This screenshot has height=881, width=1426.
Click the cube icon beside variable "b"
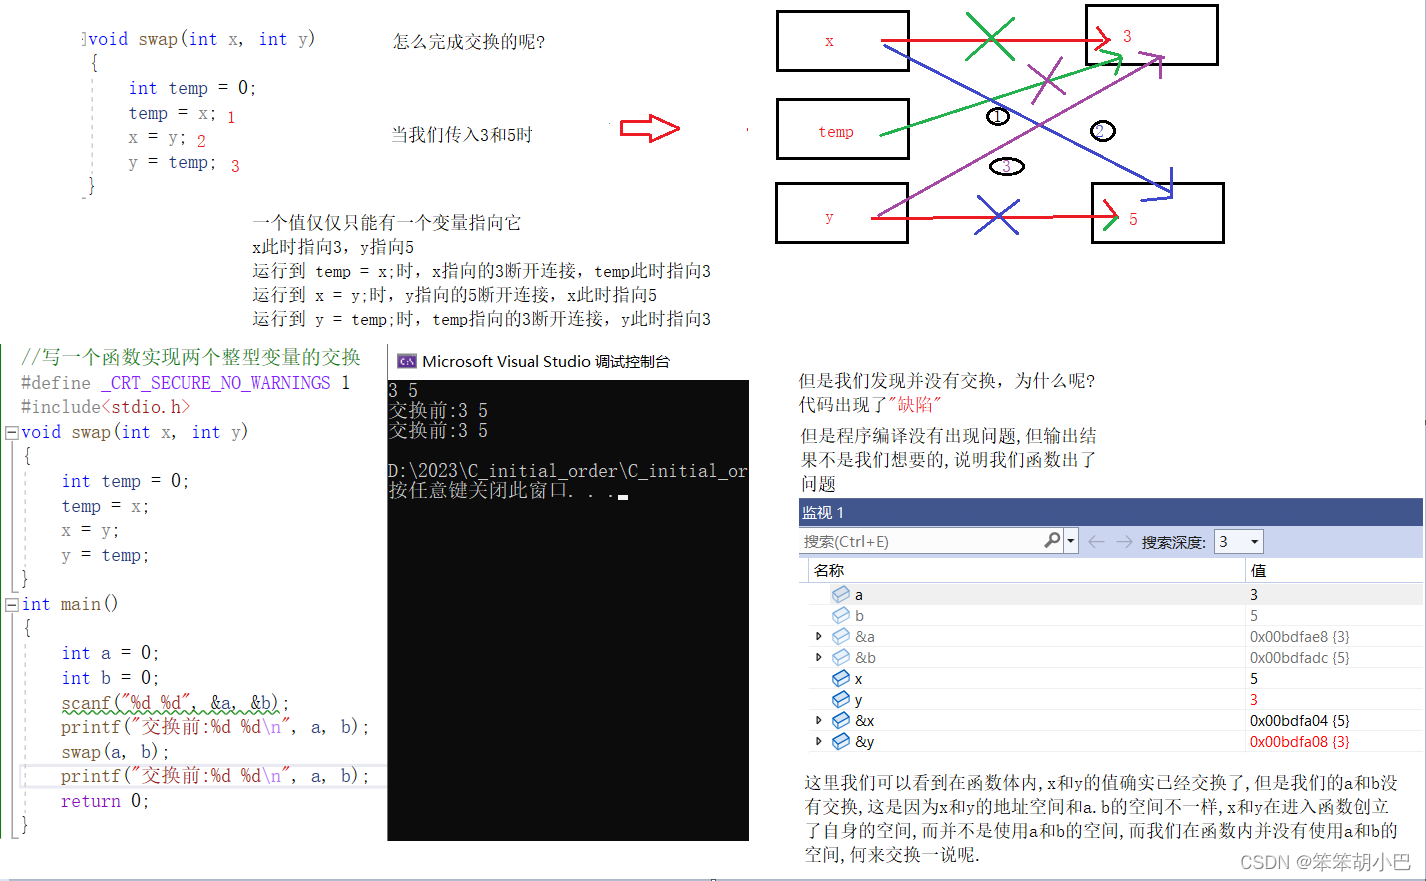tap(840, 614)
